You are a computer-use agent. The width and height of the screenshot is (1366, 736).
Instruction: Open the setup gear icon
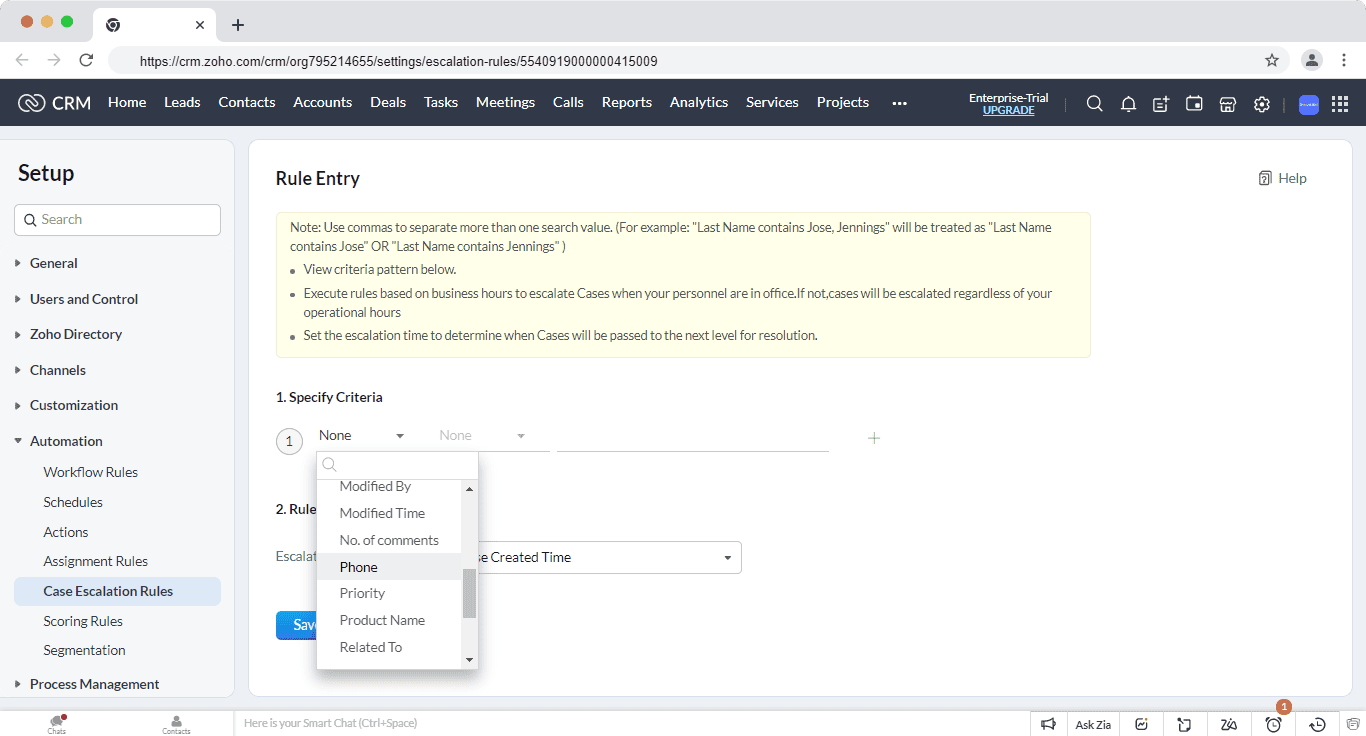coord(1262,103)
